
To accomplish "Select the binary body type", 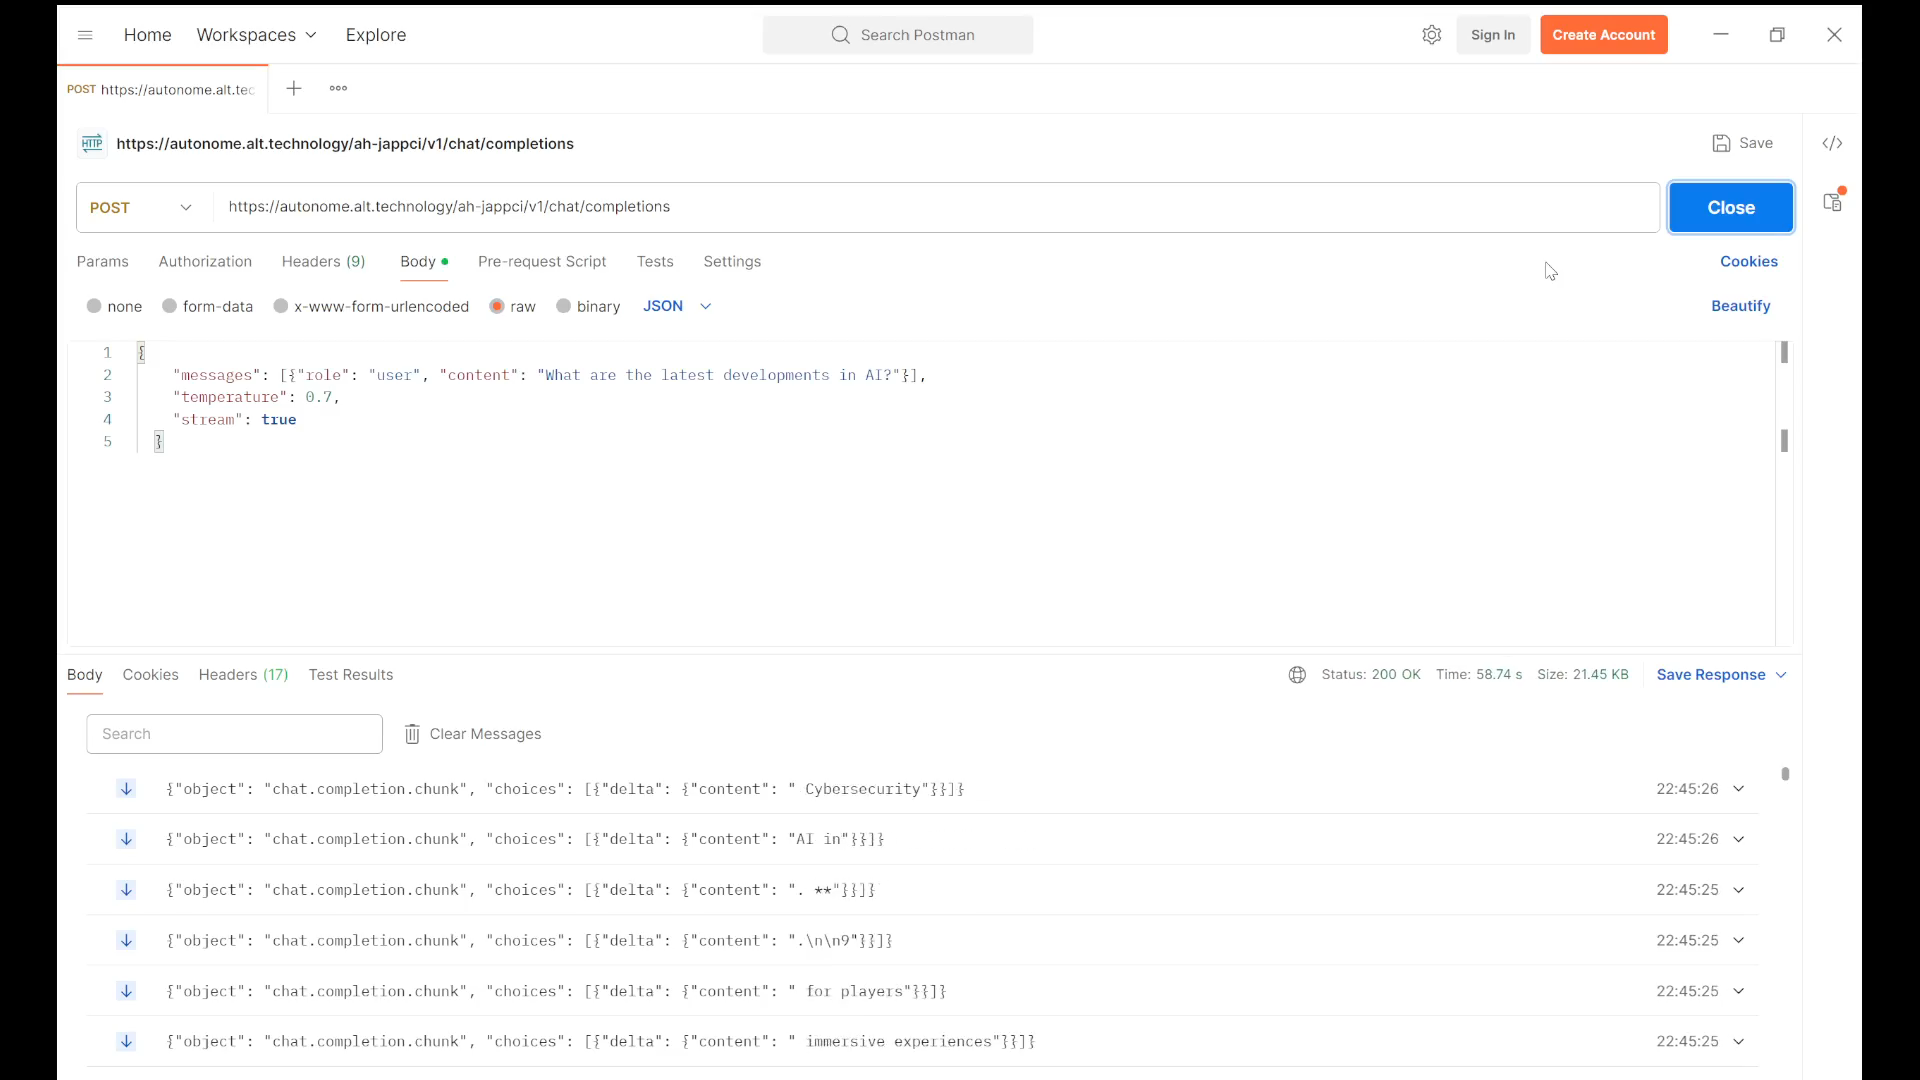I will pos(564,306).
